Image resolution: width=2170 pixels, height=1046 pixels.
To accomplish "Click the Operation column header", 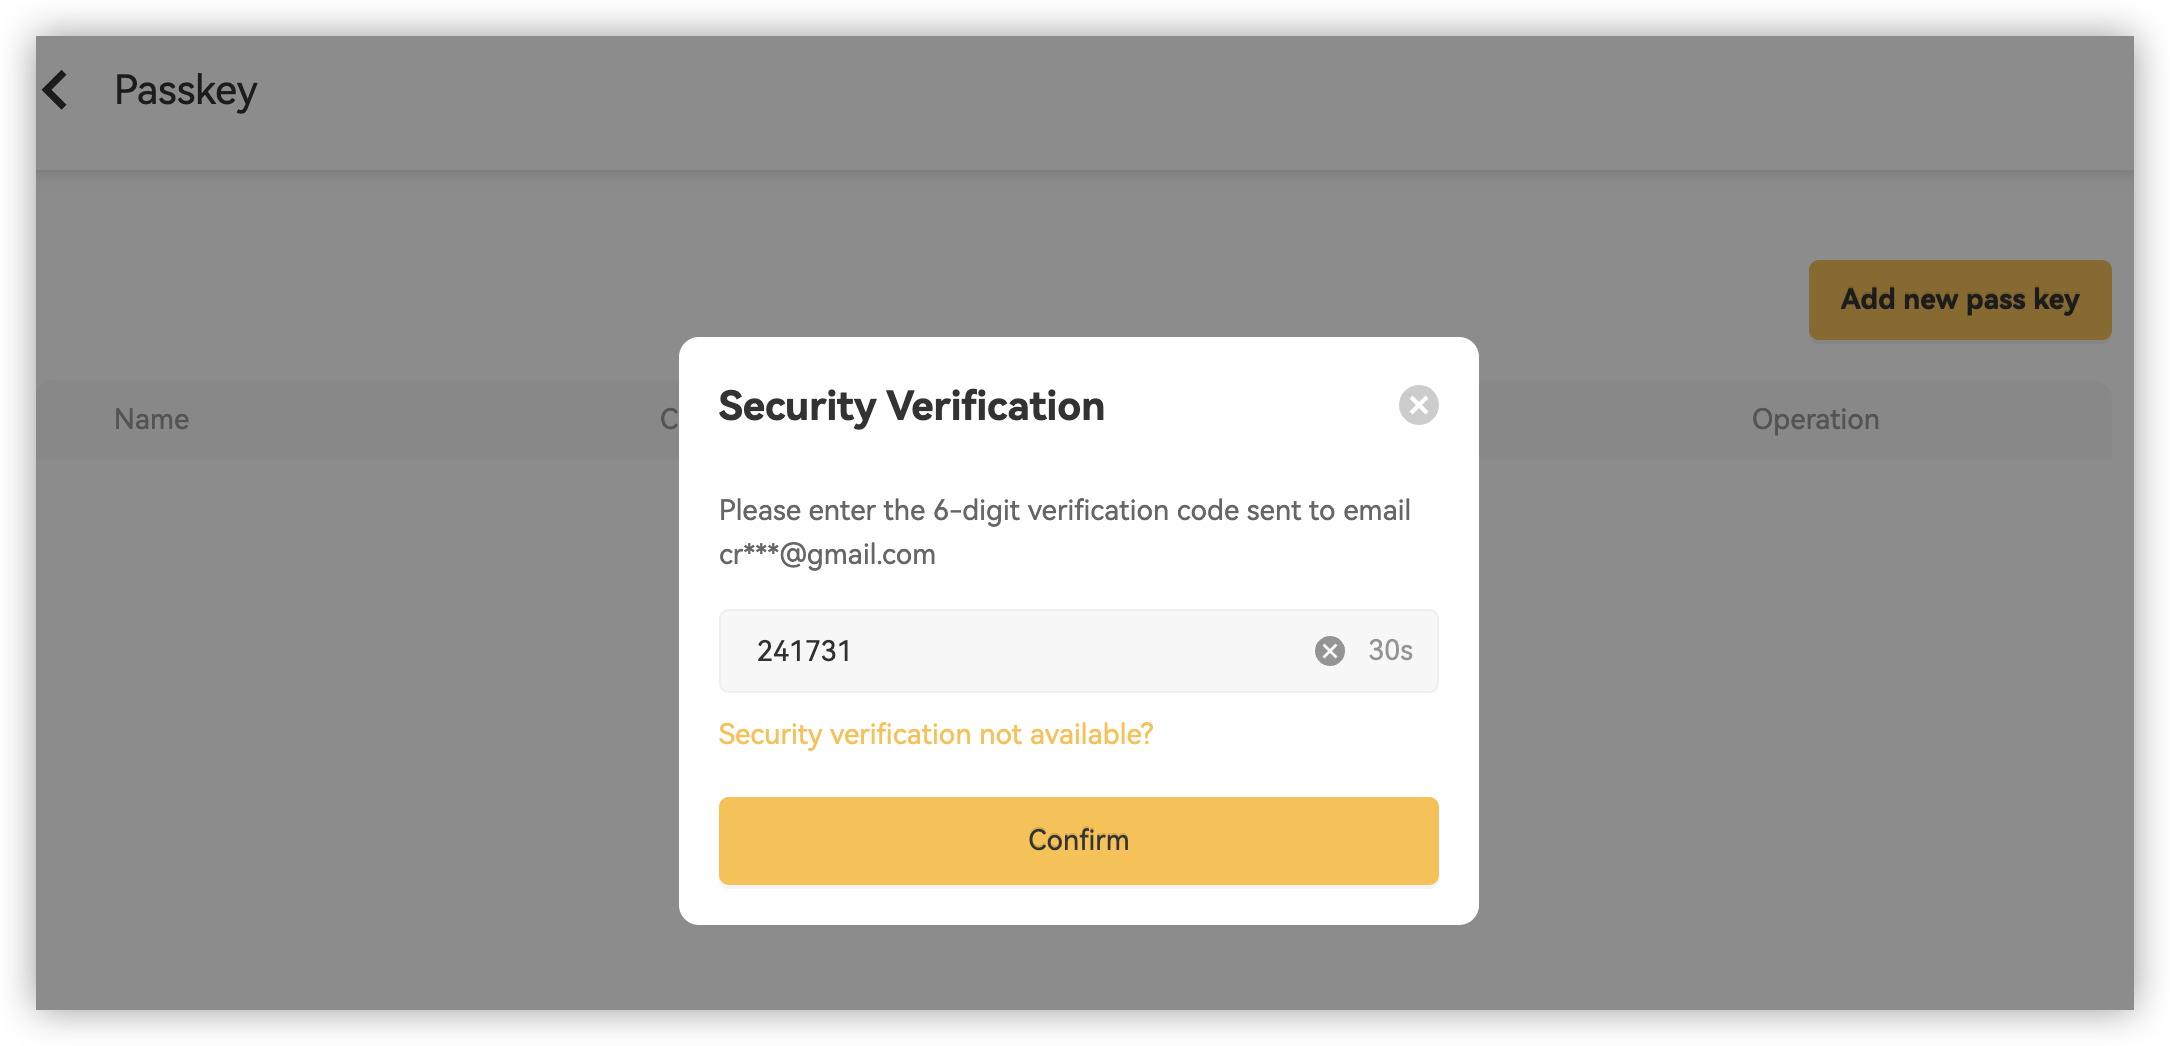I will (1814, 420).
